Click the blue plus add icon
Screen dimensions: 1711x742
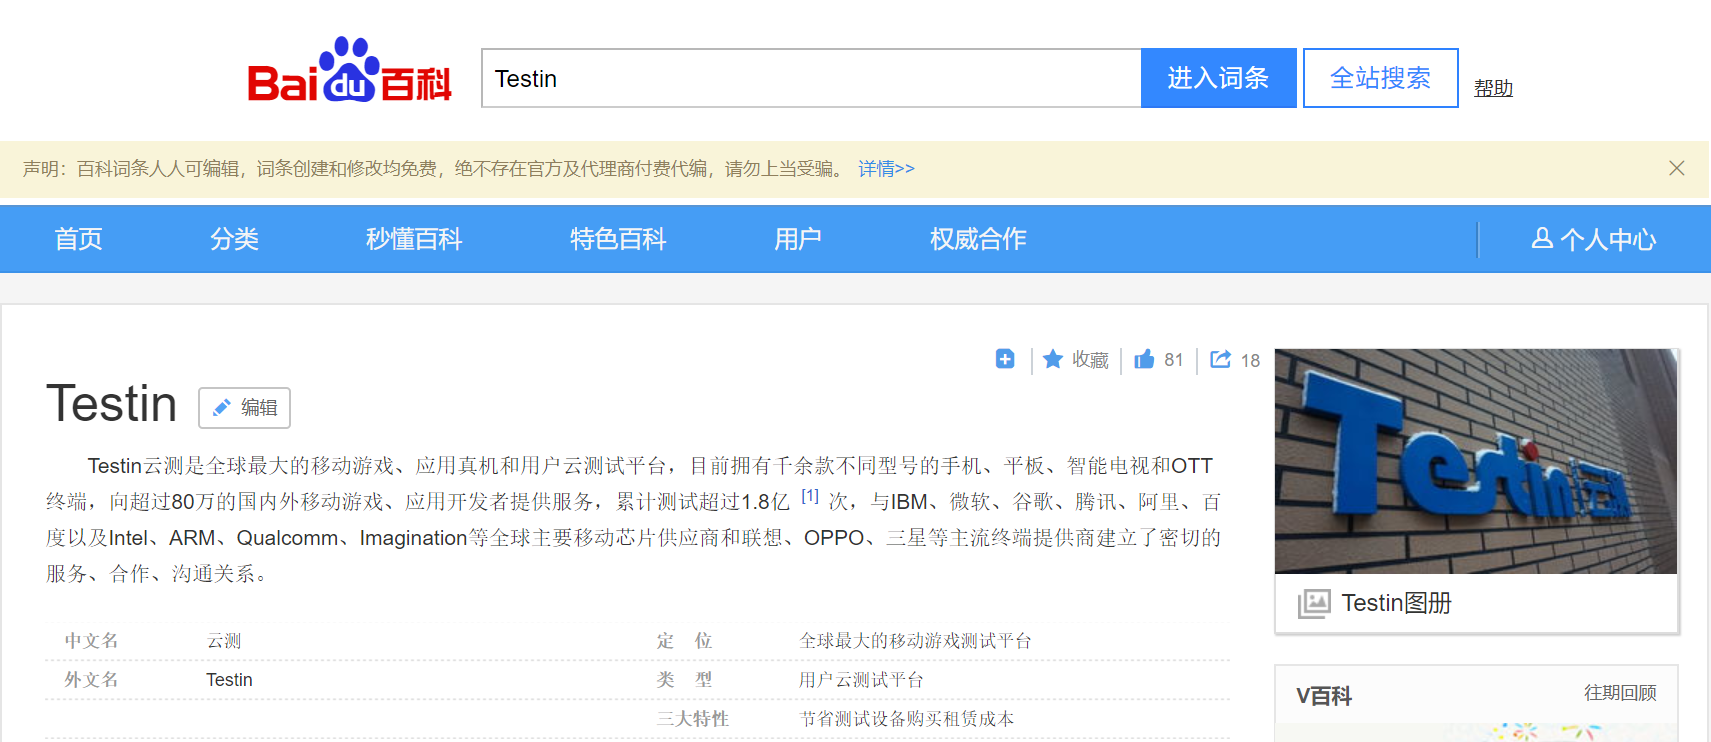(1005, 359)
